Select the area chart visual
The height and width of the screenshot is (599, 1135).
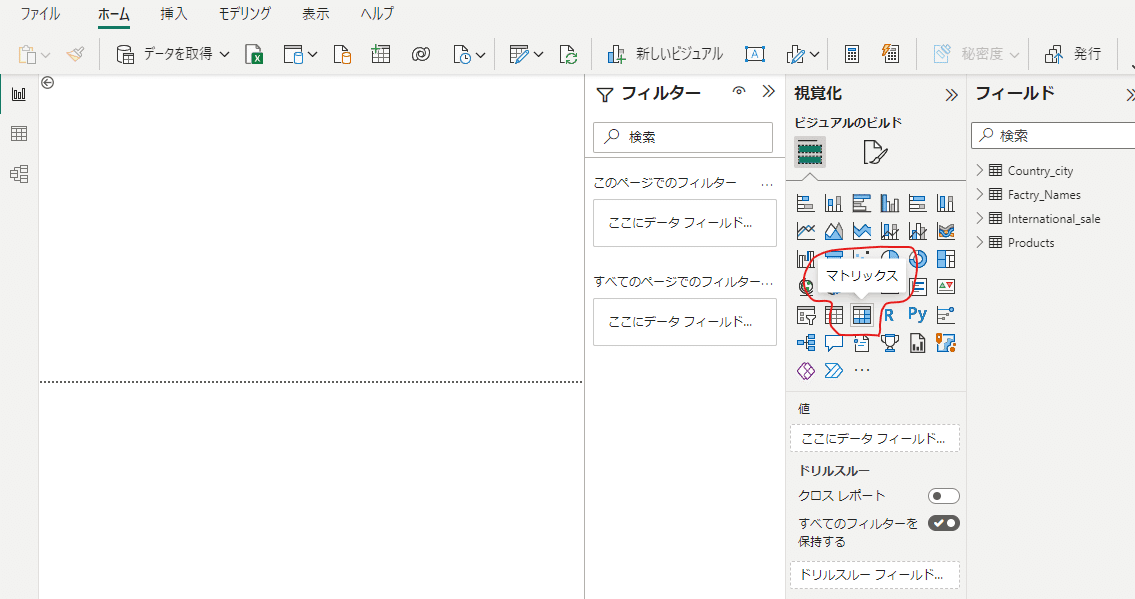click(x=834, y=231)
